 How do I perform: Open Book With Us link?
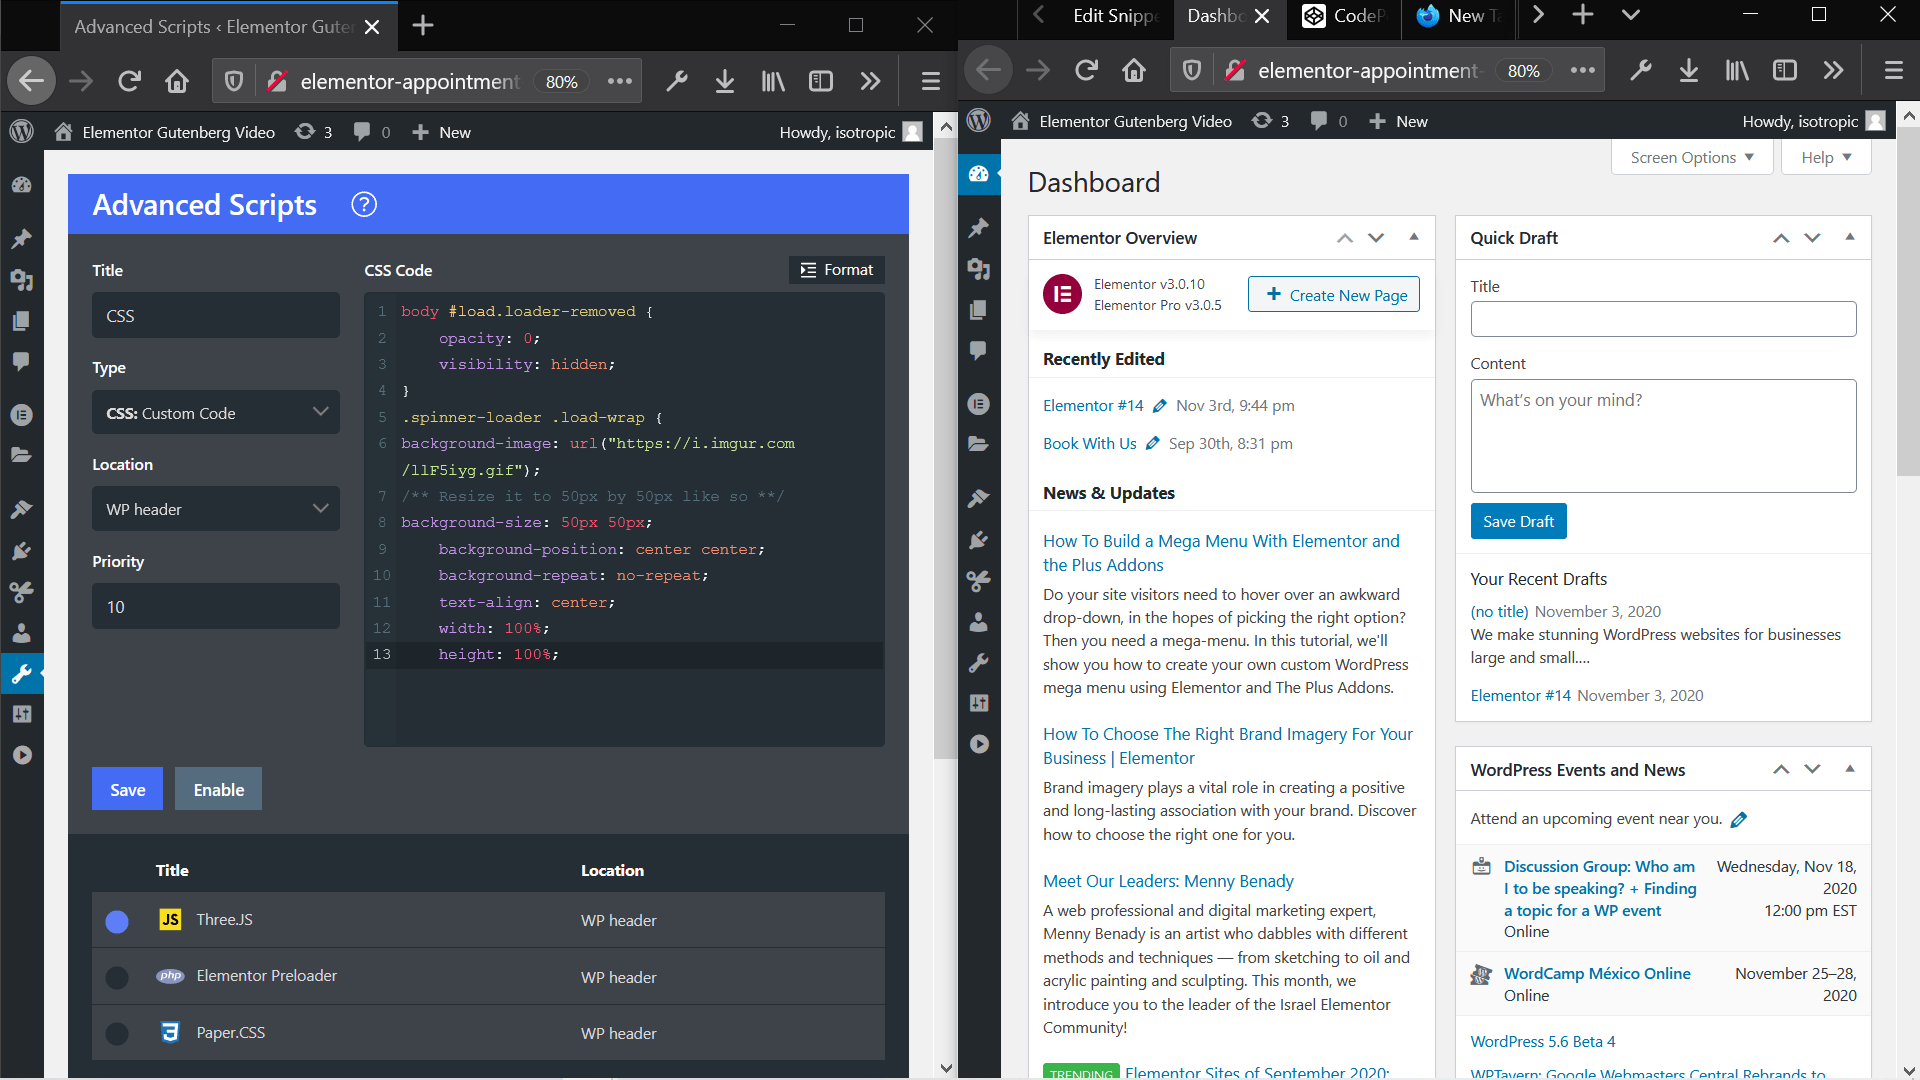(1089, 444)
